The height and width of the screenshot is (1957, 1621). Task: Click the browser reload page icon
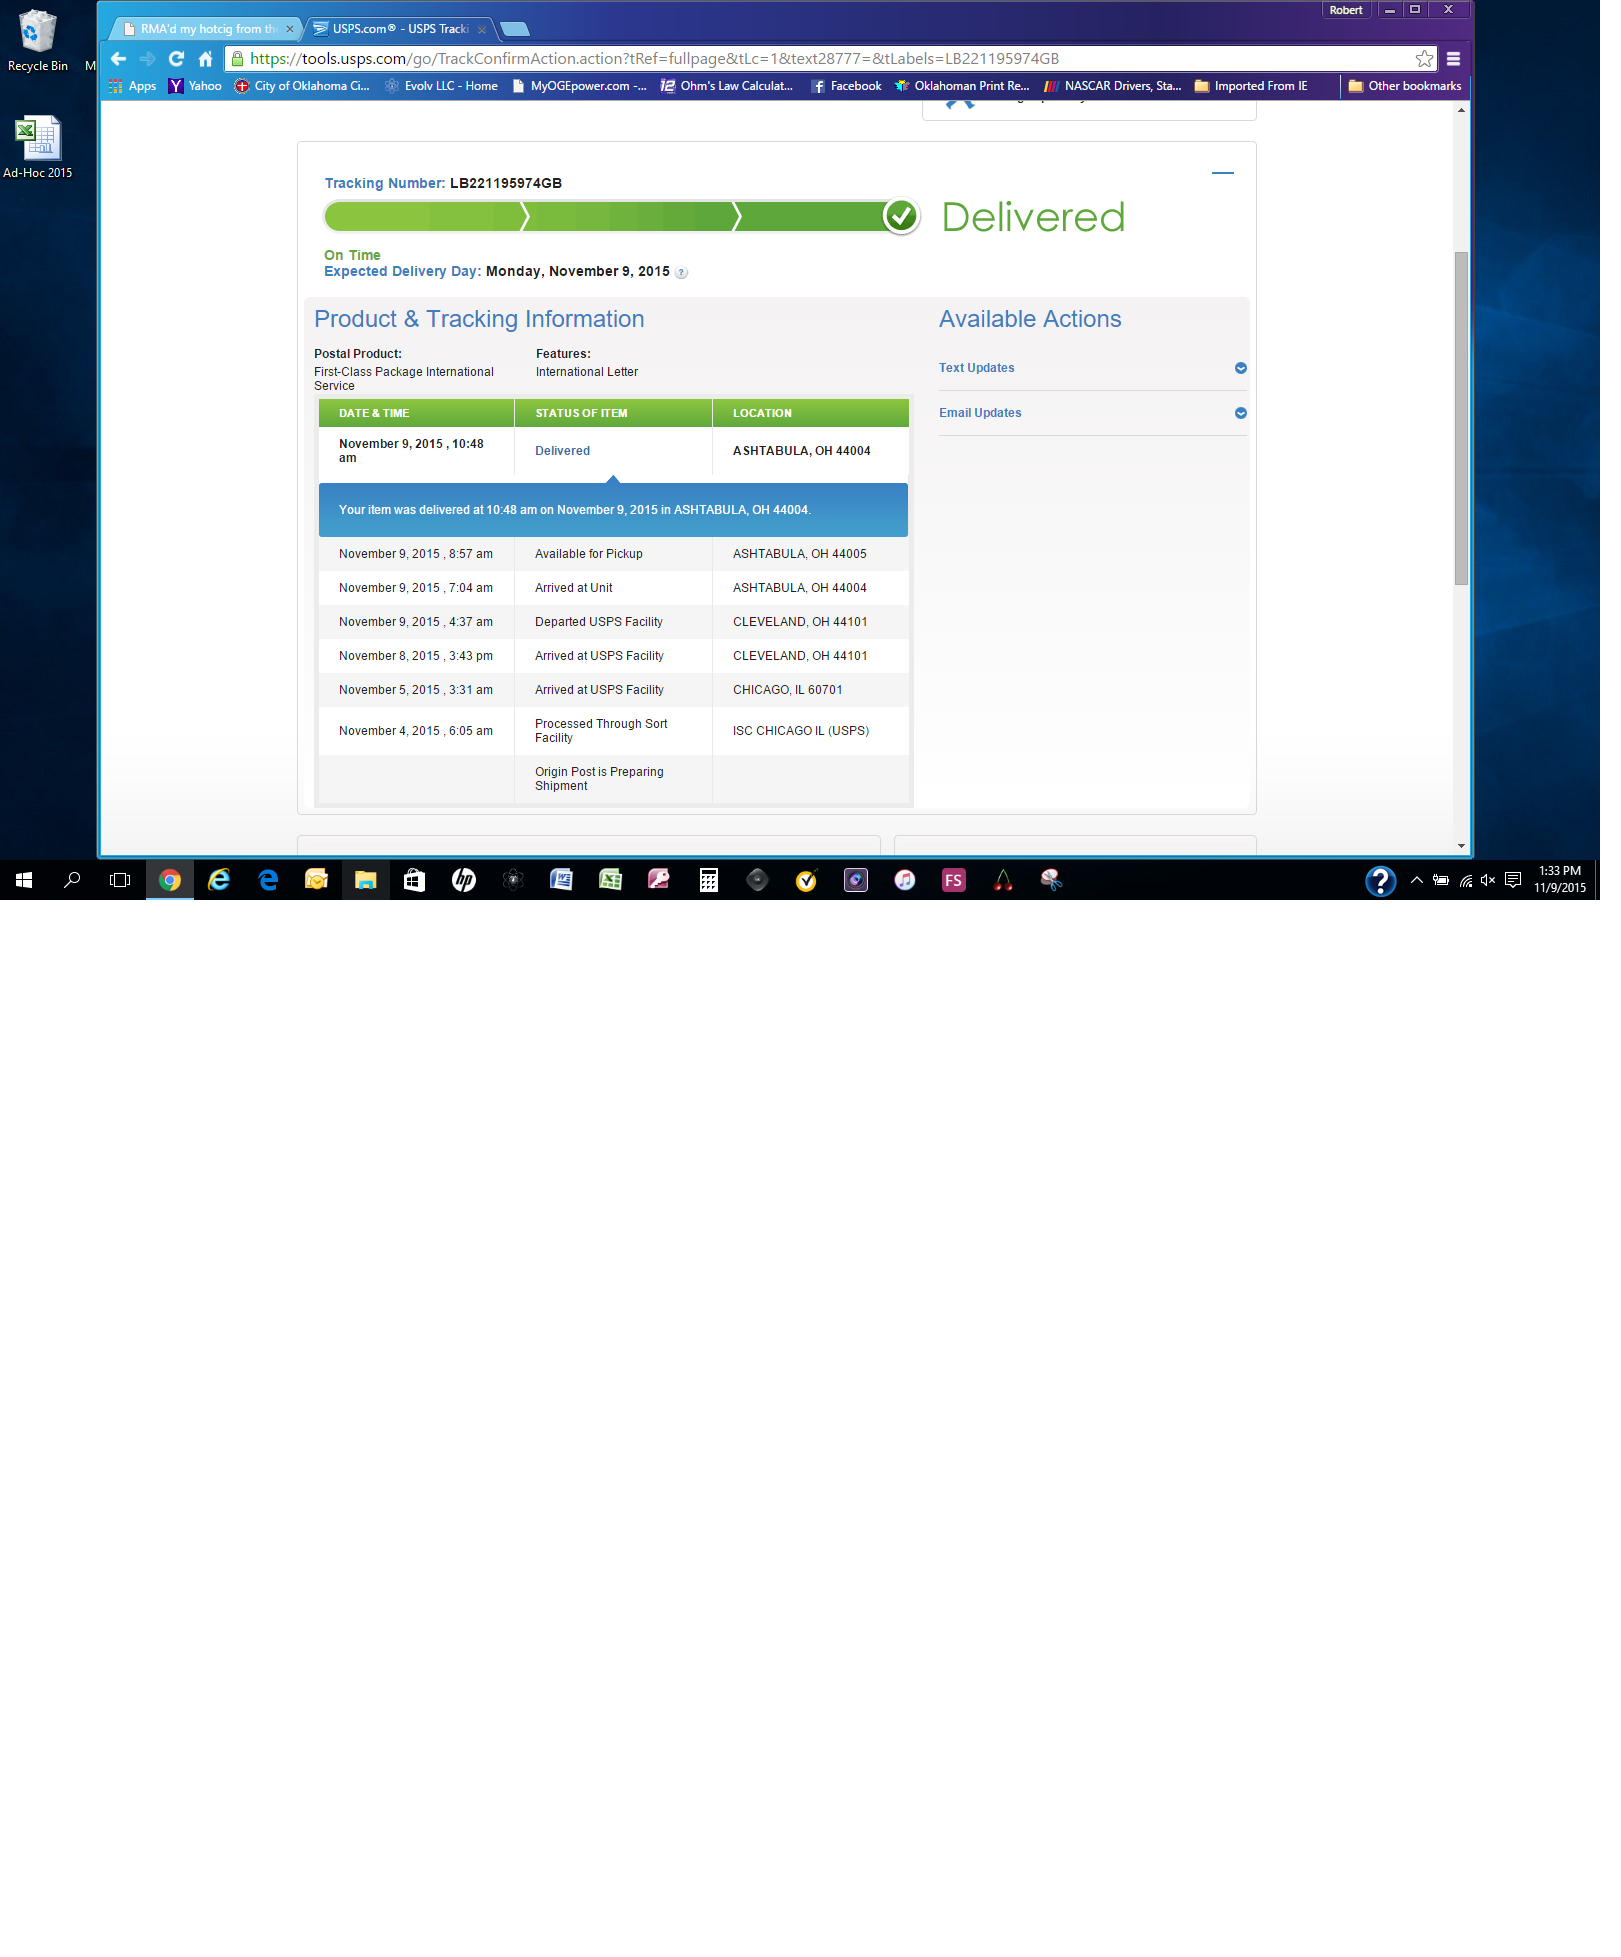click(x=177, y=59)
